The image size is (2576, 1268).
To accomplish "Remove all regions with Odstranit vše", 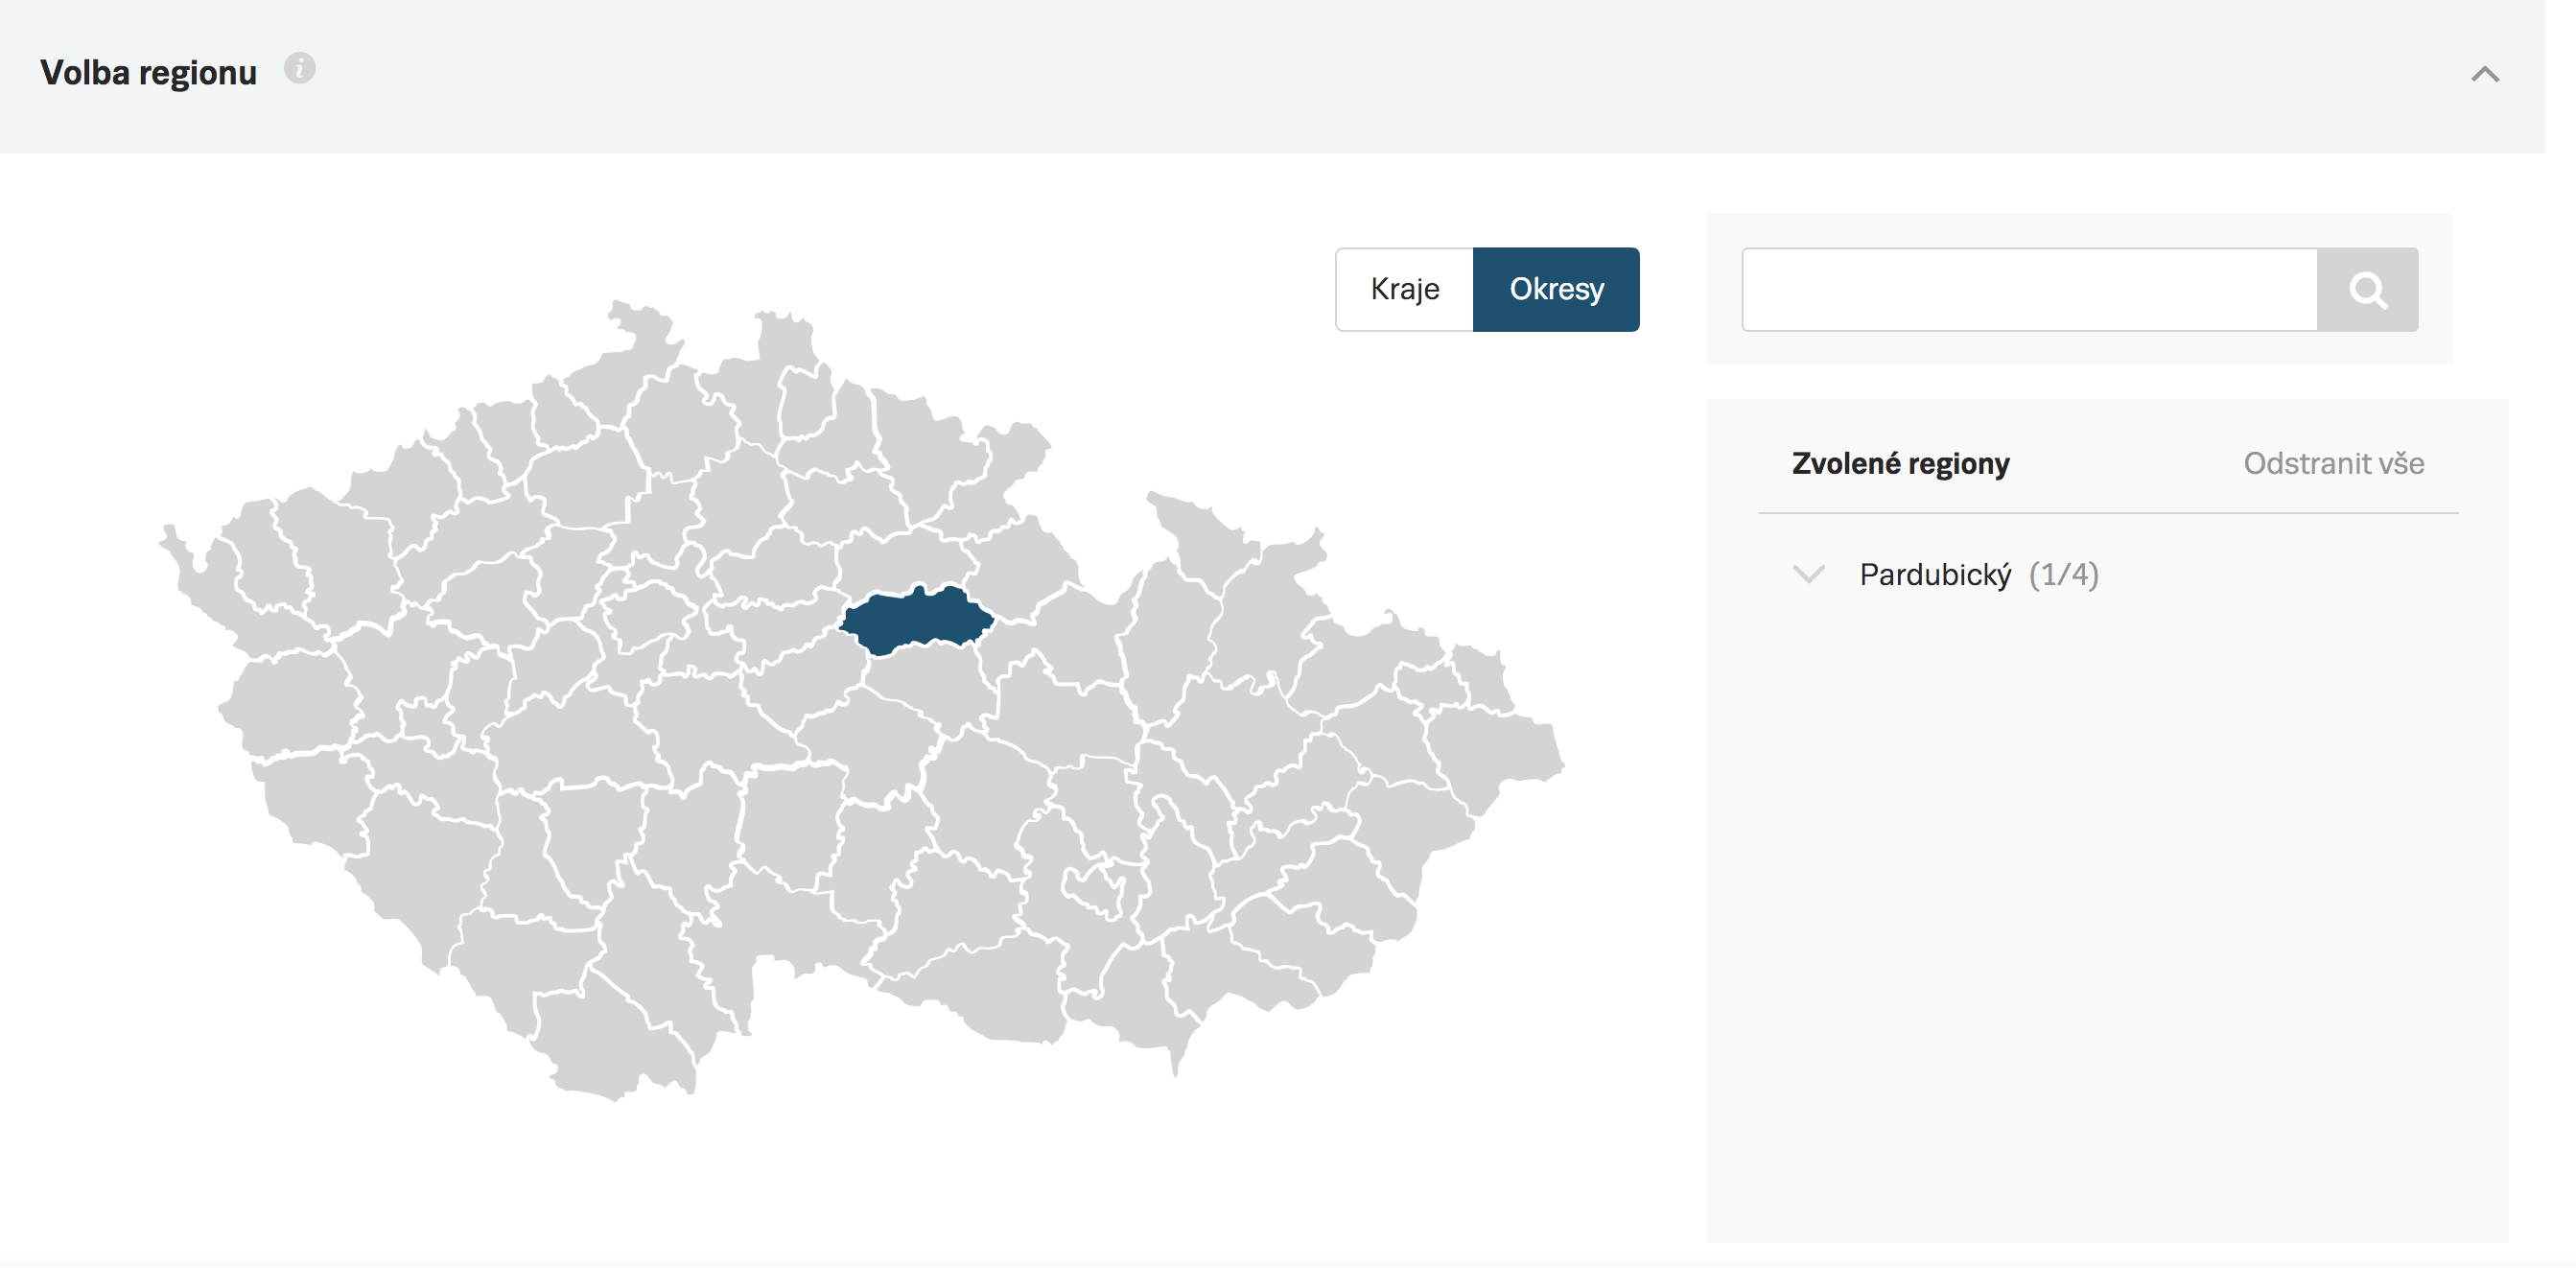I will (2333, 463).
